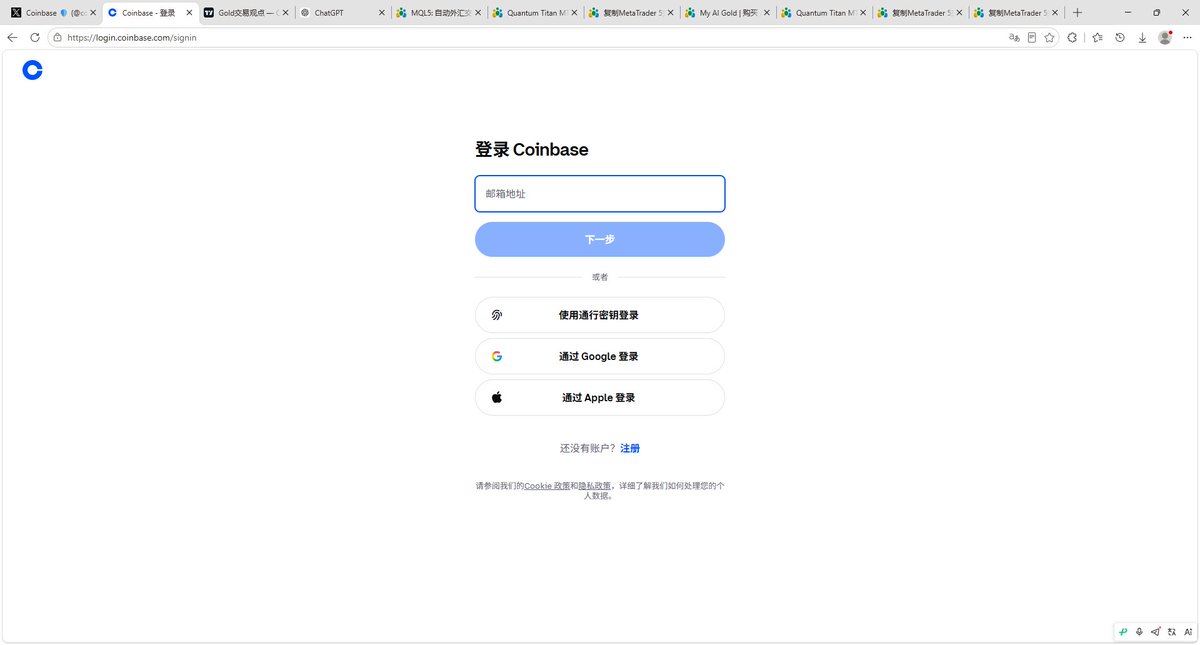Click the 或者 divider label
The width and height of the screenshot is (1200, 645).
coord(600,277)
